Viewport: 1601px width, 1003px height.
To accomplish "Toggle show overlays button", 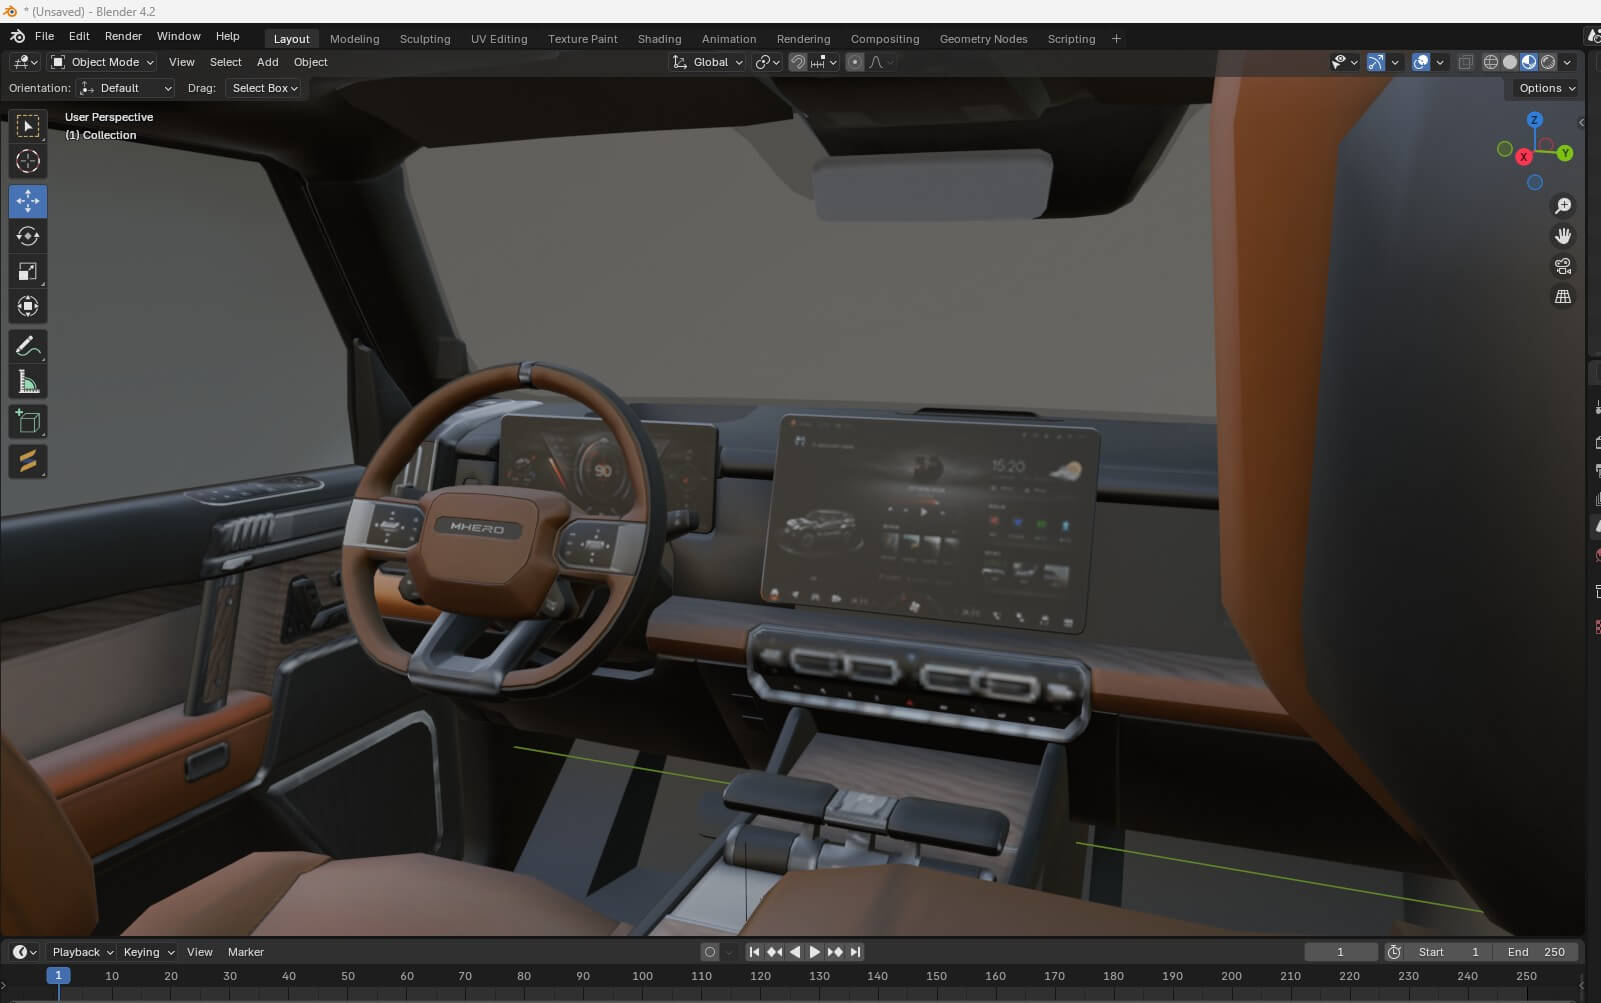I will (x=1421, y=62).
